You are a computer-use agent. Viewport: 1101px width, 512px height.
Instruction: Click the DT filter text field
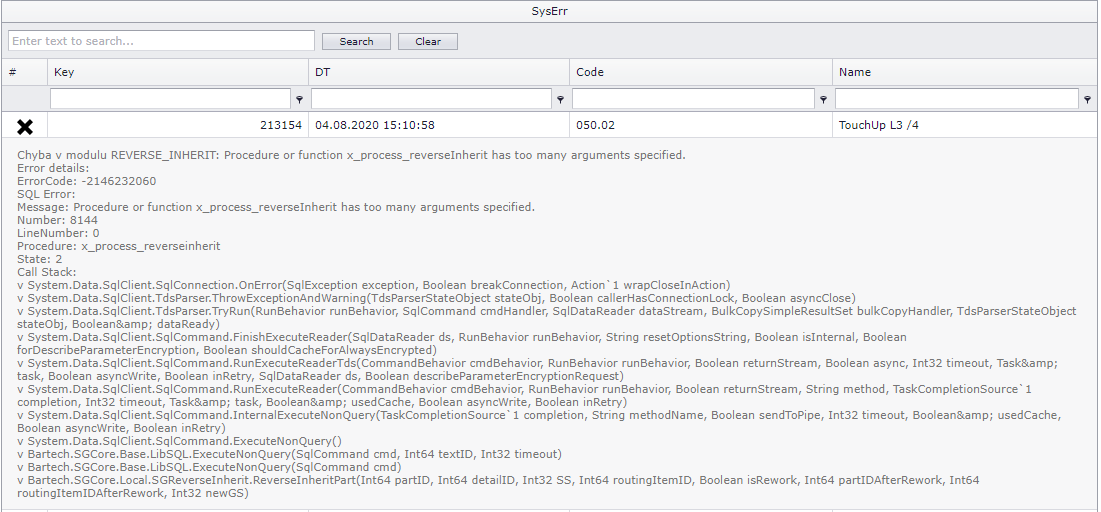point(431,99)
